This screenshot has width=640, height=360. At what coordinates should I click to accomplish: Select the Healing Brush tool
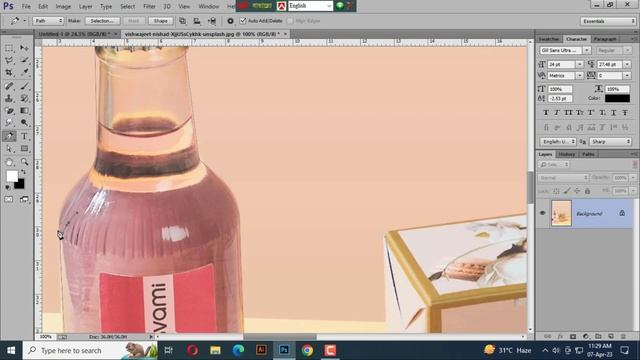(x=9, y=86)
